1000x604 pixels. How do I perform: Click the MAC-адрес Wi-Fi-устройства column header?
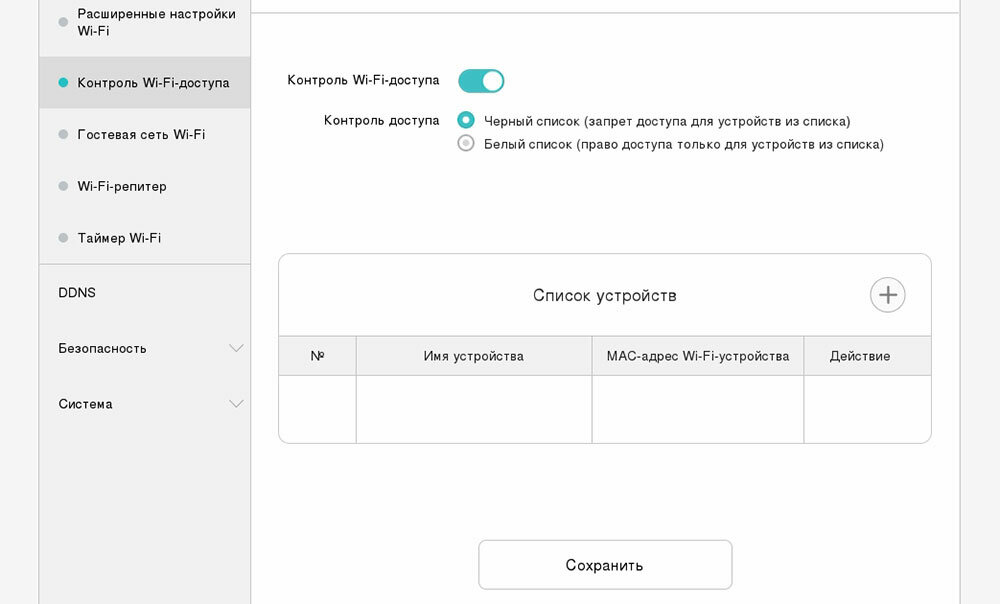pos(698,356)
